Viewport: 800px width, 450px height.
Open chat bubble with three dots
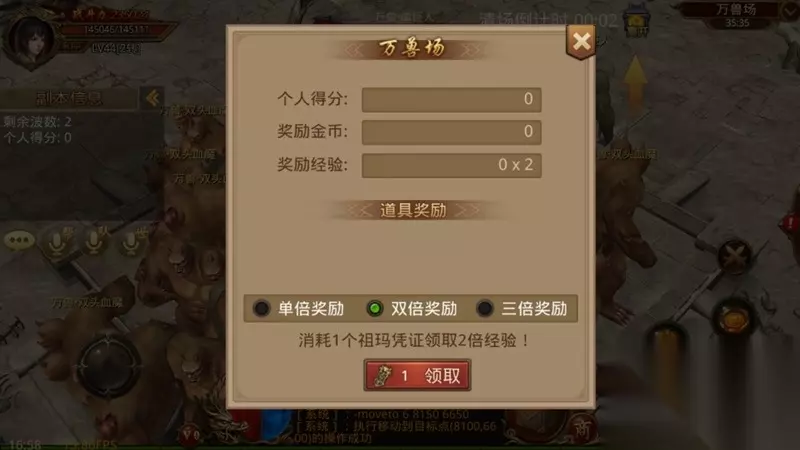click(x=19, y=240)
